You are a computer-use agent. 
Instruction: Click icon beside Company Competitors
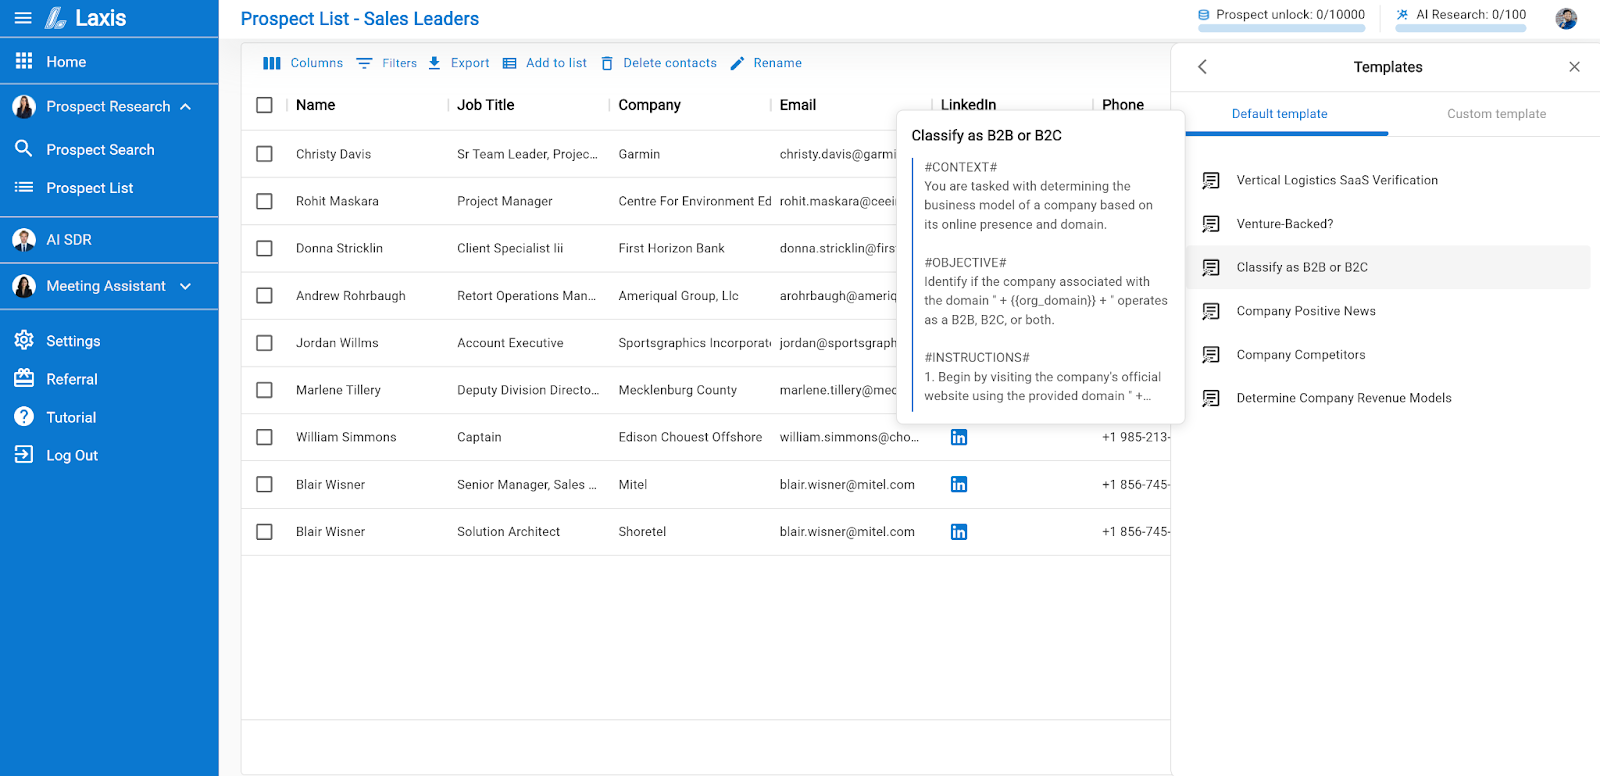(1211, 355)
